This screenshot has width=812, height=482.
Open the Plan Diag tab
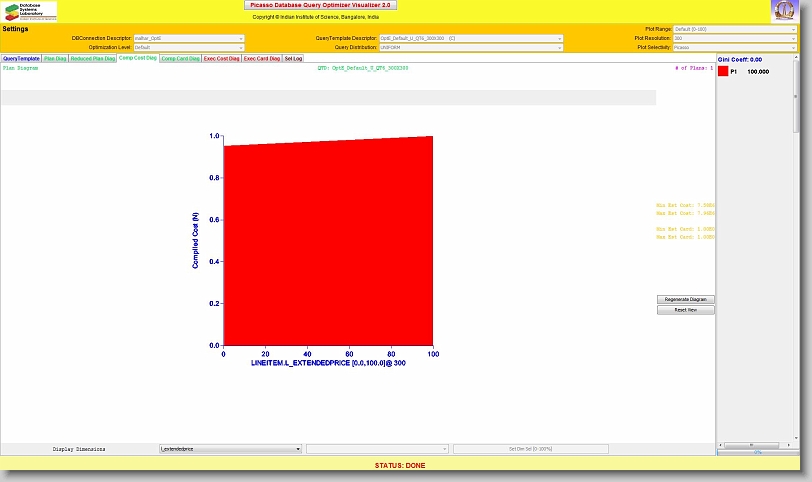pyautogui.click(x=55, y=59)
